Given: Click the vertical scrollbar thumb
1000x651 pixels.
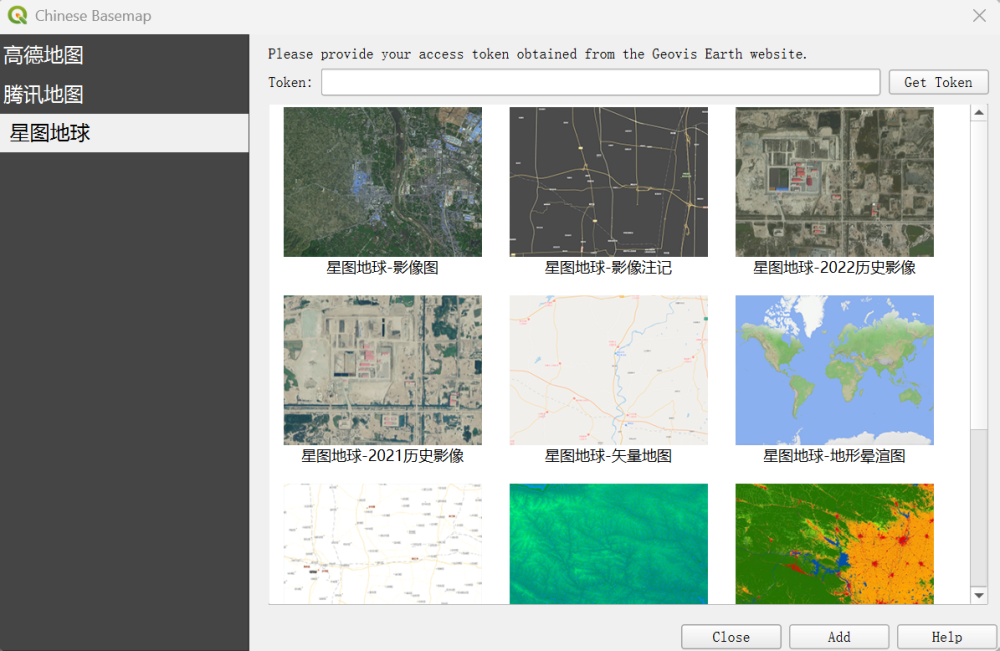Looking at the screenshot, I should click(x=979, y=275).
